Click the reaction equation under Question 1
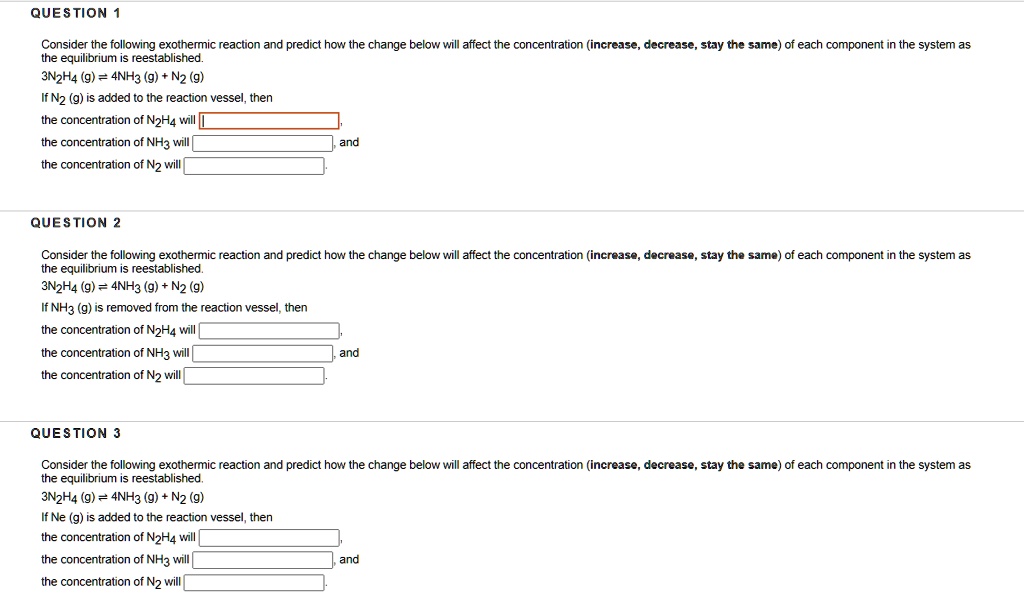The height and width of the screenshot is (615, 1024). [123, 77]
